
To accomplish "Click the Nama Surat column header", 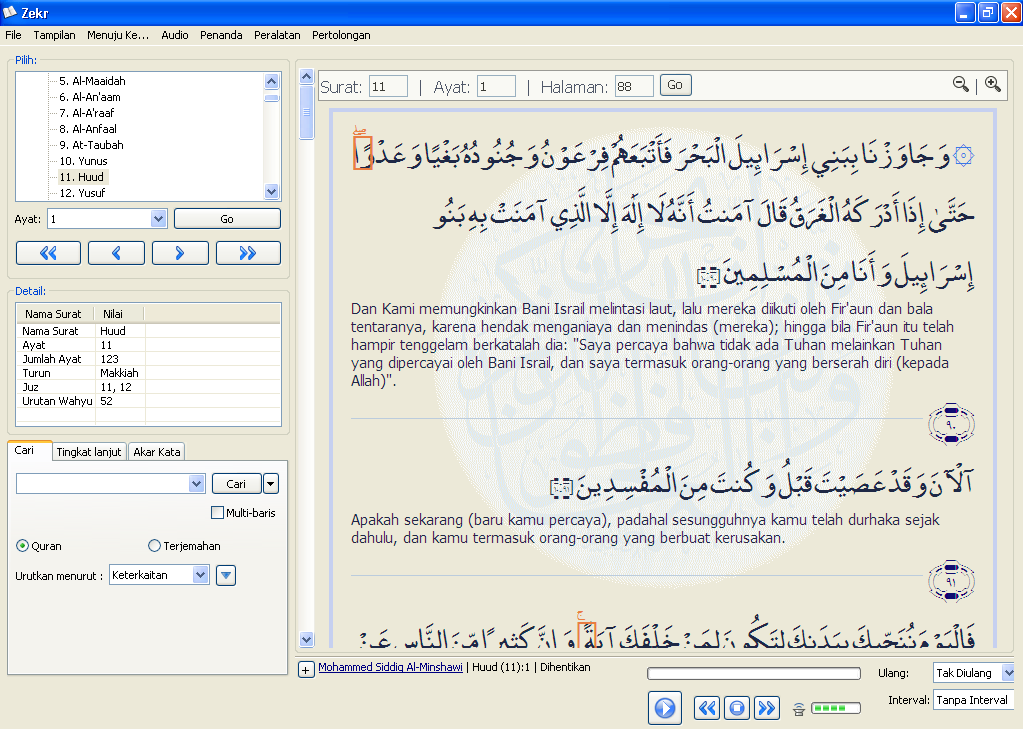I will pyautogui.click(x=53, y=314).
